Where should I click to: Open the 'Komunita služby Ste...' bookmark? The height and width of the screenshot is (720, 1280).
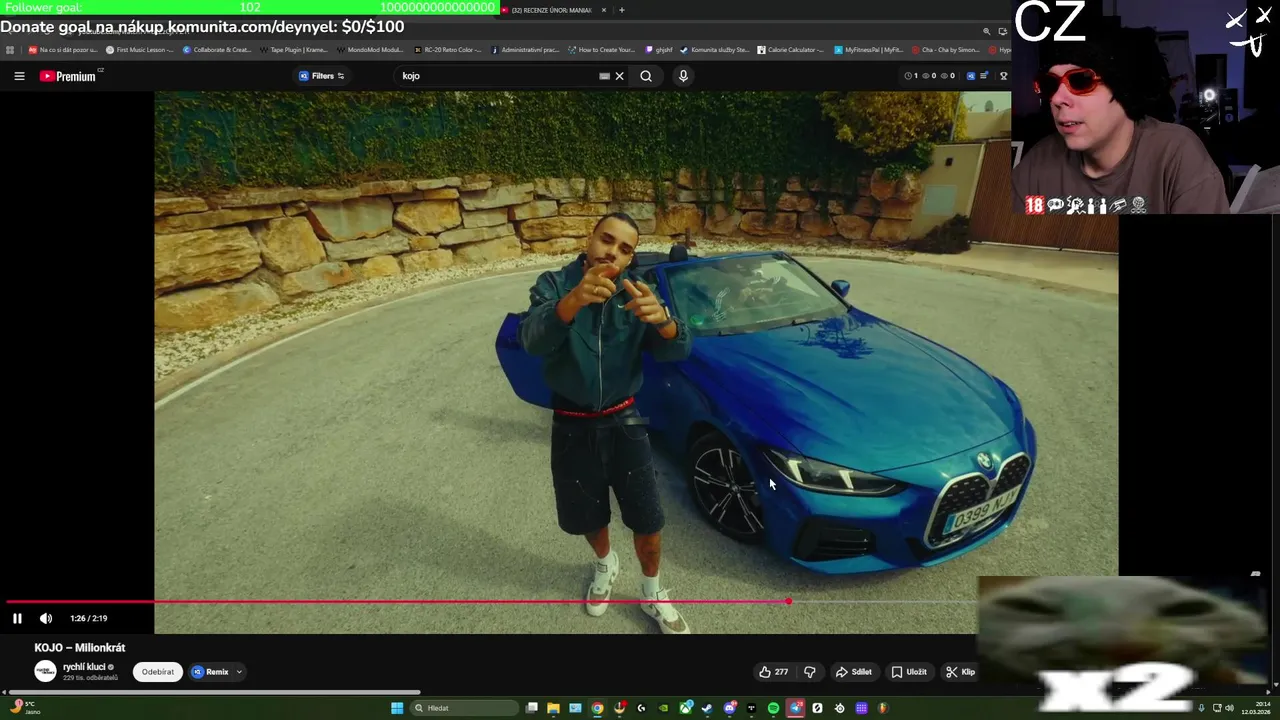point(714,49)
